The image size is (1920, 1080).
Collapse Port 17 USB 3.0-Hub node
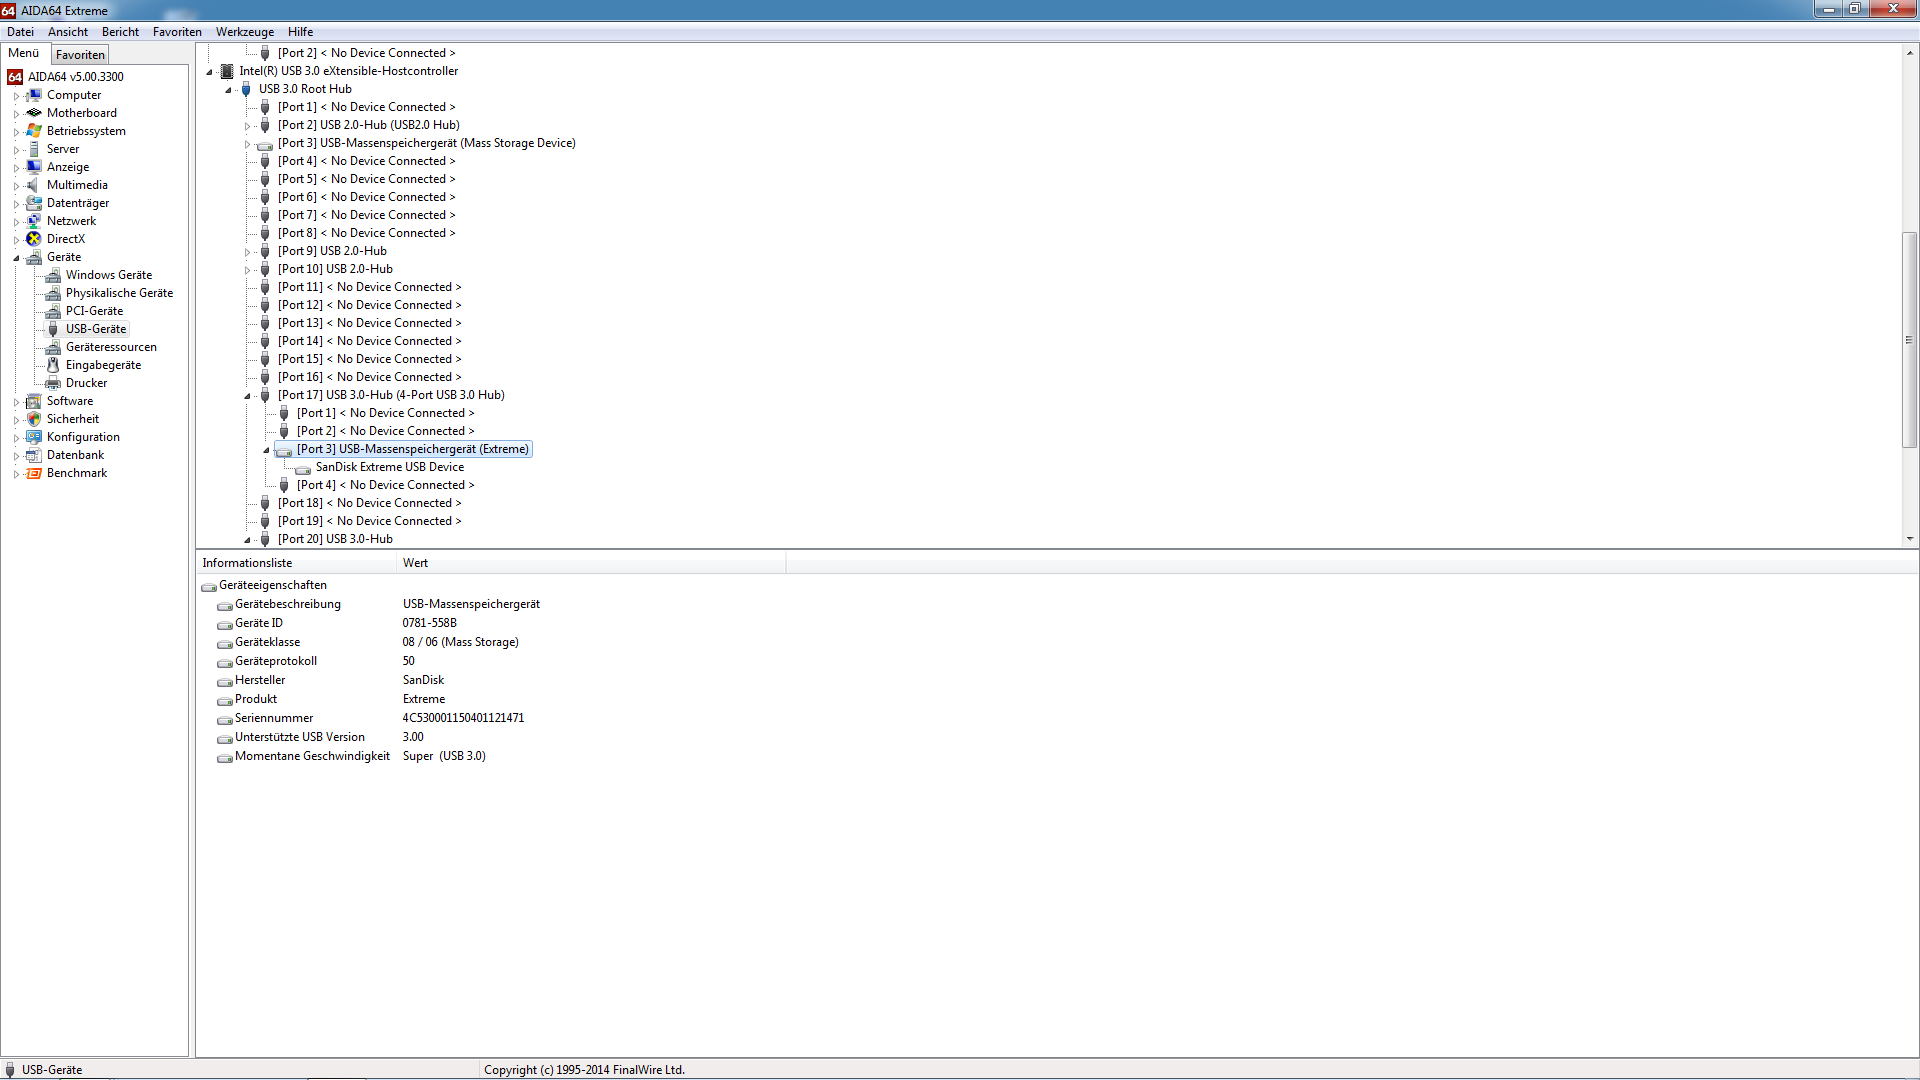[248, 396]
